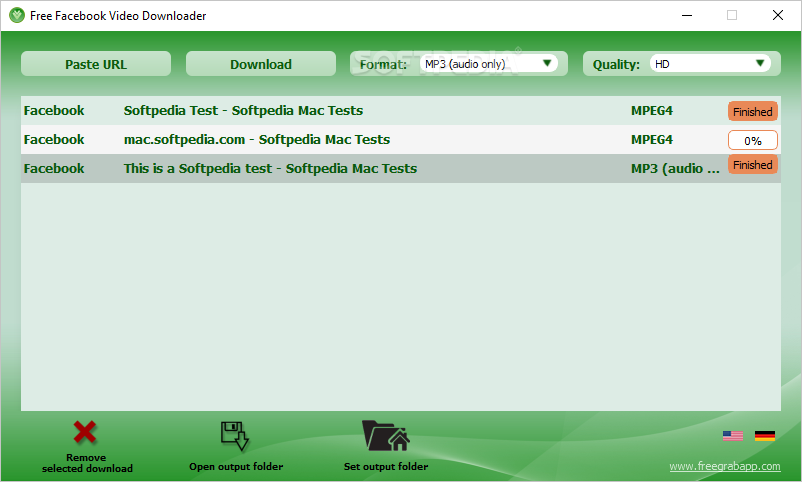Click Facebook label in 'This is a Softpedia test' row

54,168
